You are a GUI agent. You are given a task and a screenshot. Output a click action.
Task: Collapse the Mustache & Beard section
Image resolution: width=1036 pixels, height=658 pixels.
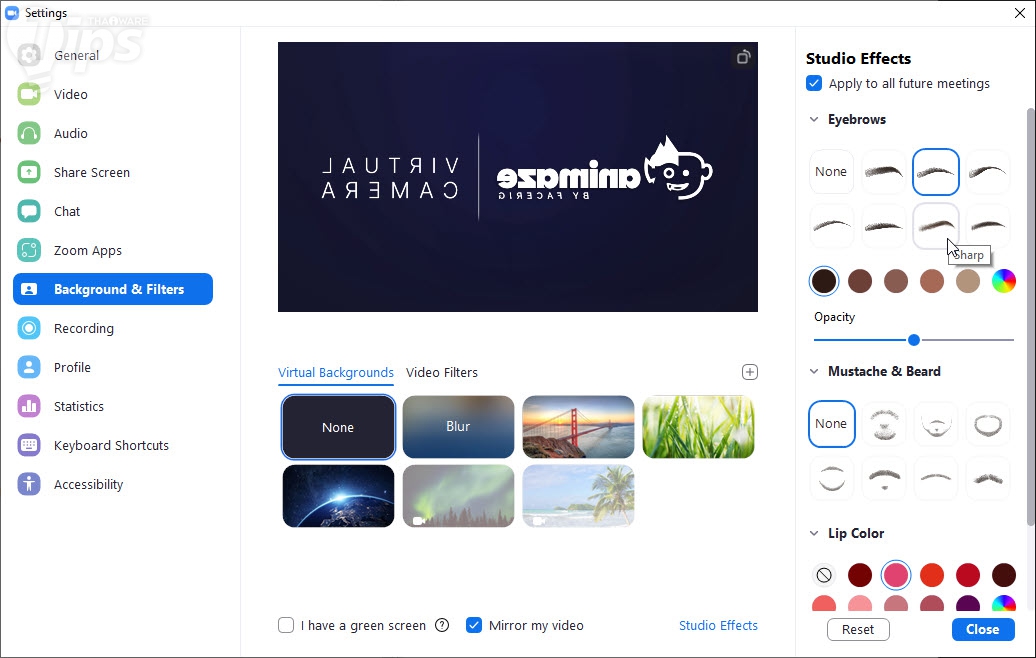point(814,371)
